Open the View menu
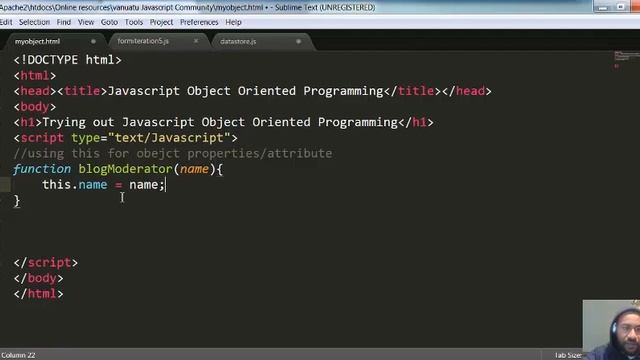 point(86,22)
